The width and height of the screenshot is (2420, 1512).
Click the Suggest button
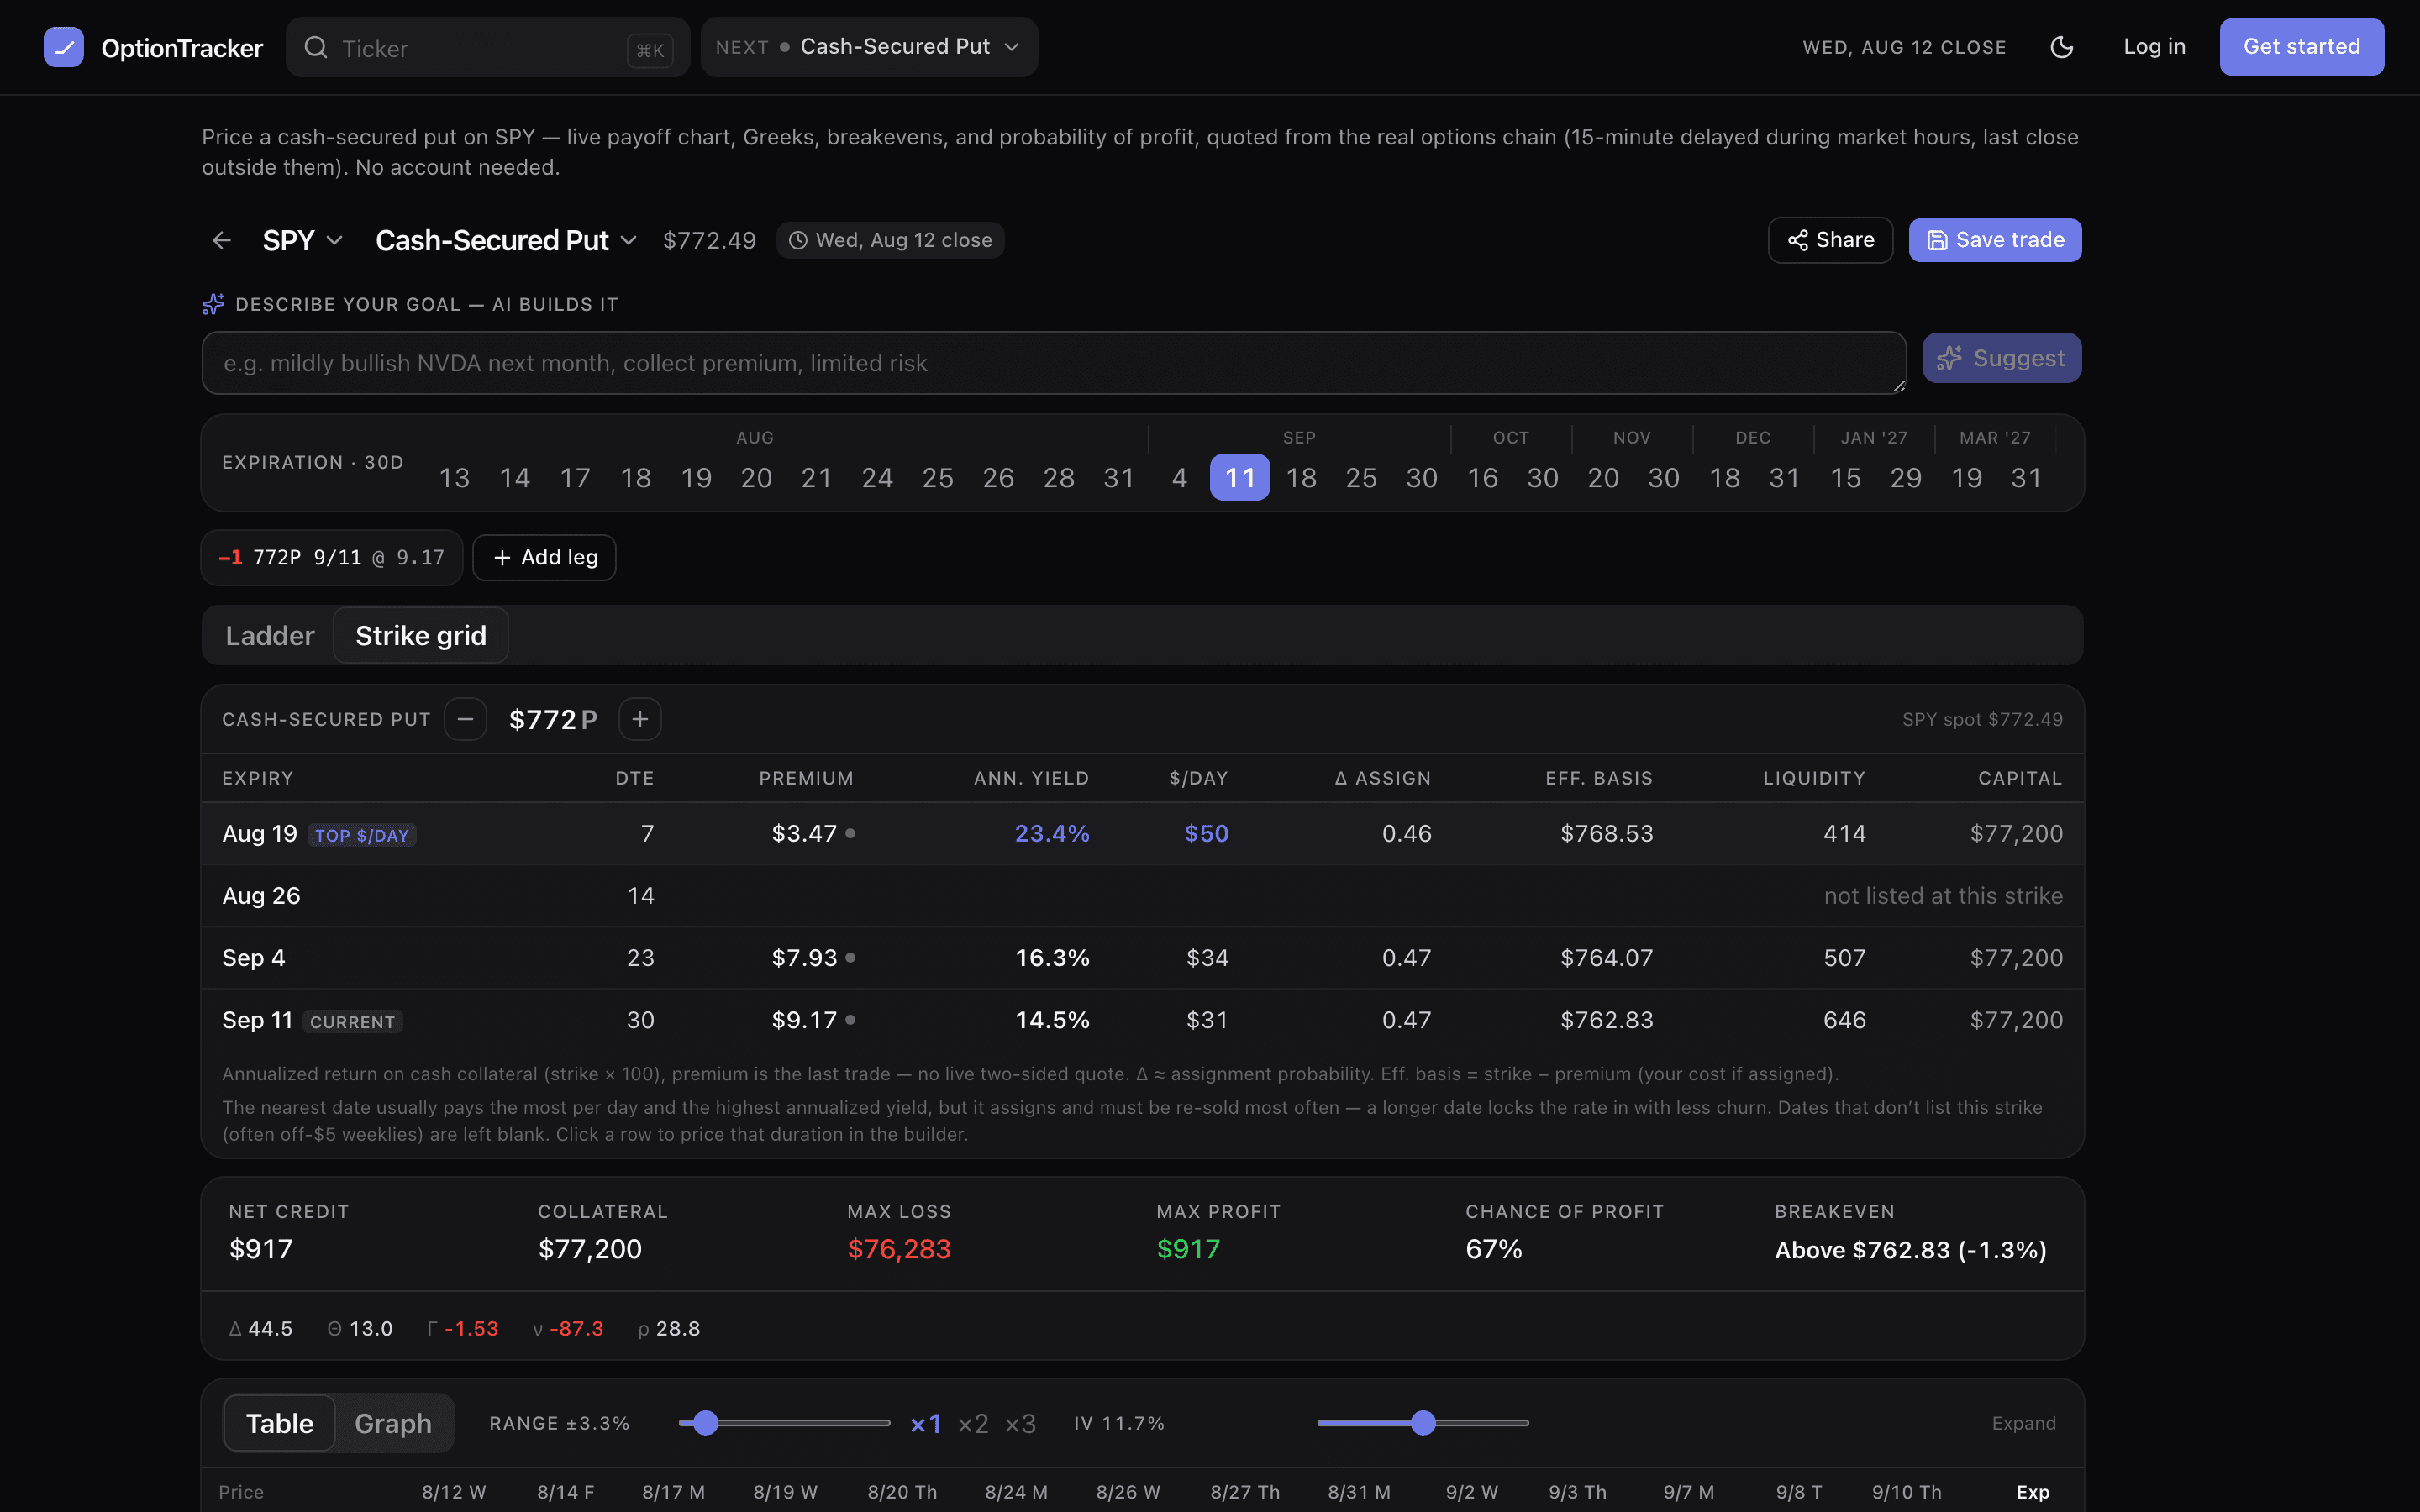pos(2002,358)
